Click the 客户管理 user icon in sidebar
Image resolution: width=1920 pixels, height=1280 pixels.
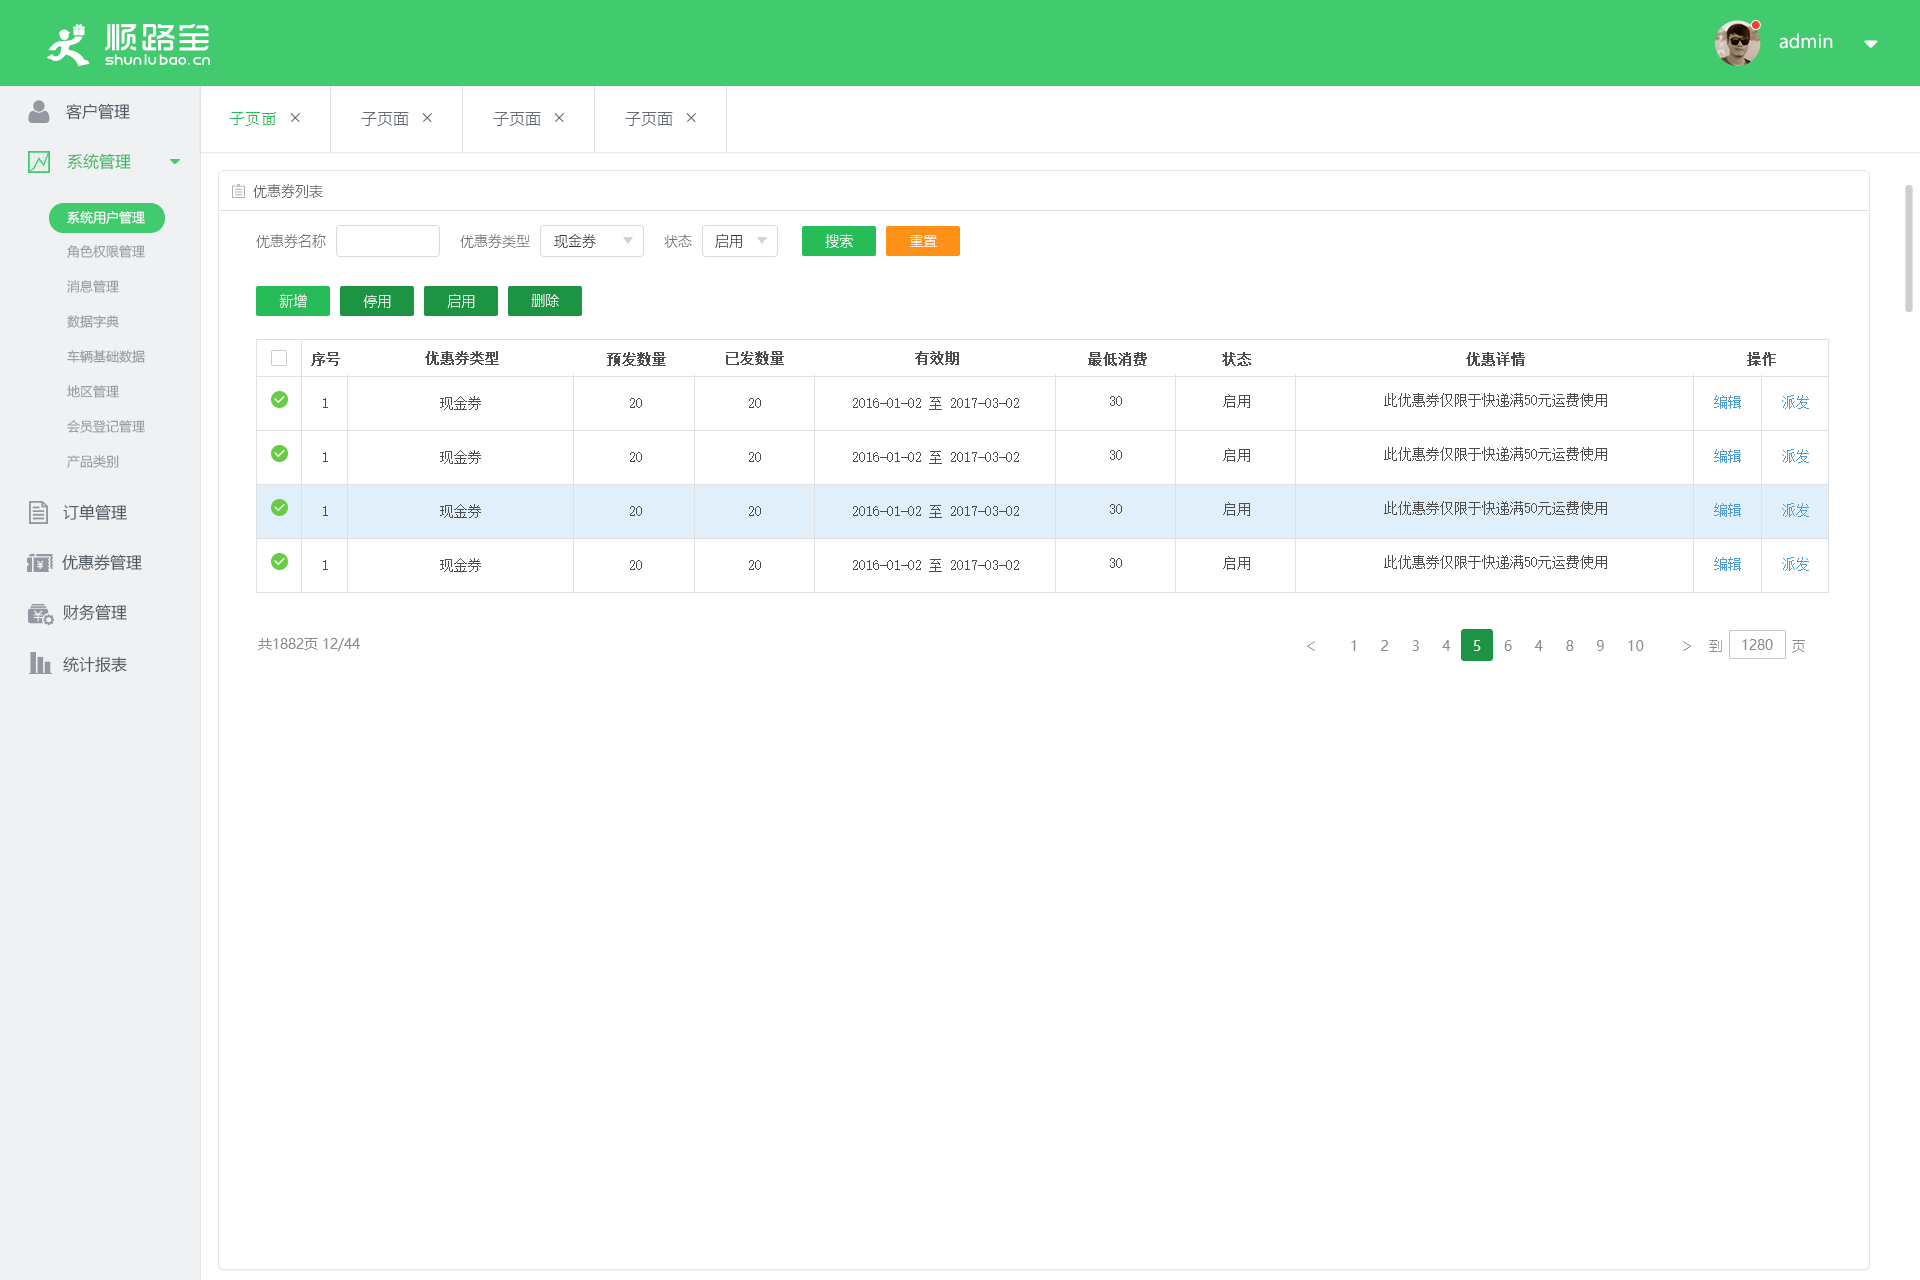click(x=39, y=111)
